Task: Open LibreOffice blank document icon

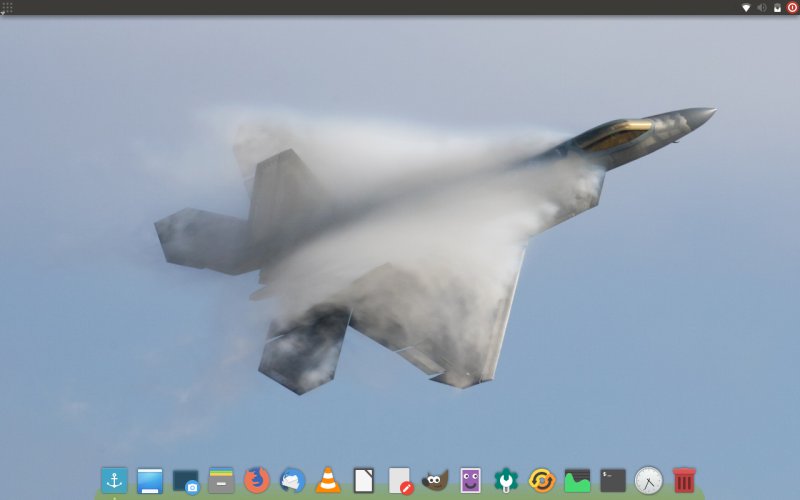Action: [364, 480]
